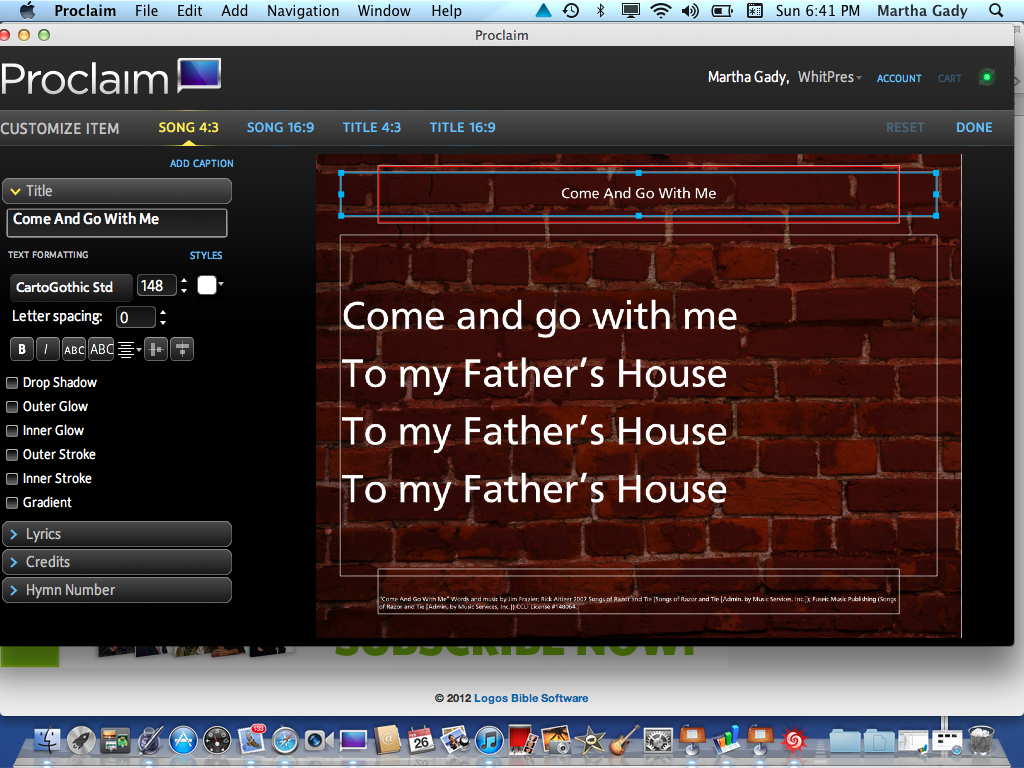Screen dimensions: 1024x768
Task: Open the Address Book dock icon
Action: (x=387, y=741)
